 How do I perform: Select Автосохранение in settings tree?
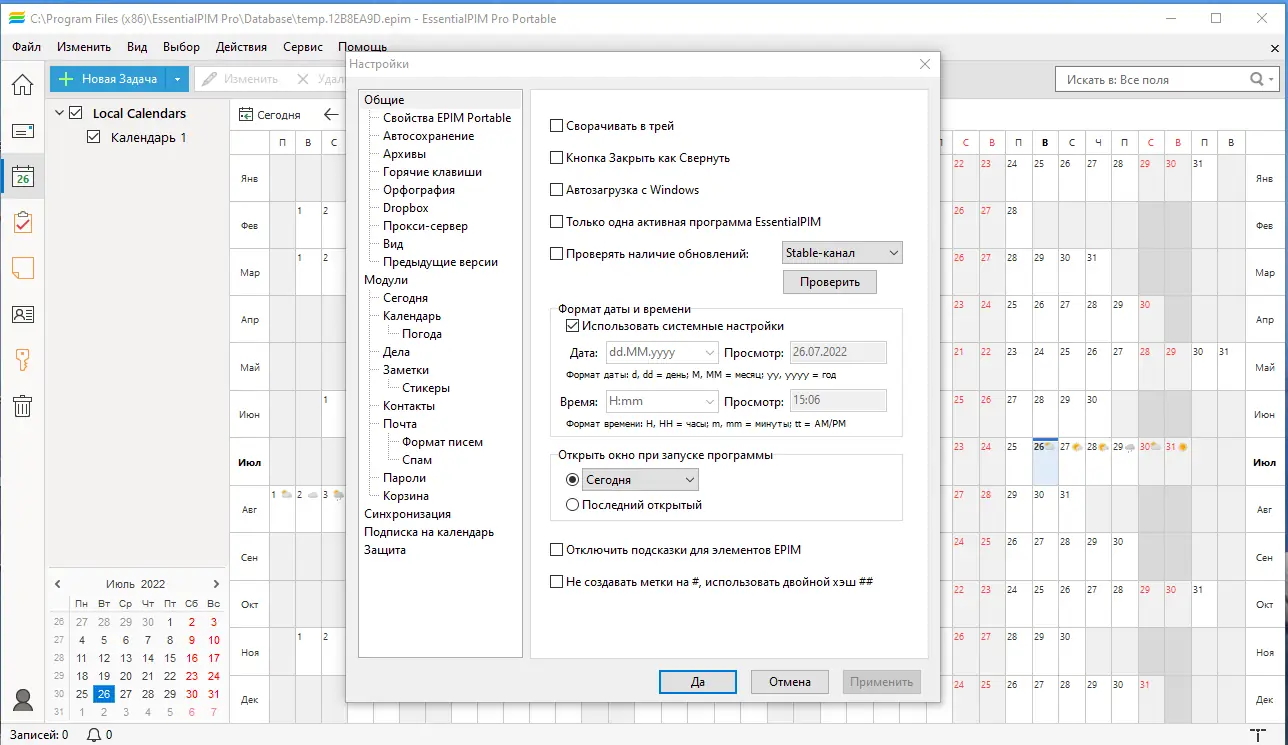coord(429,136)
